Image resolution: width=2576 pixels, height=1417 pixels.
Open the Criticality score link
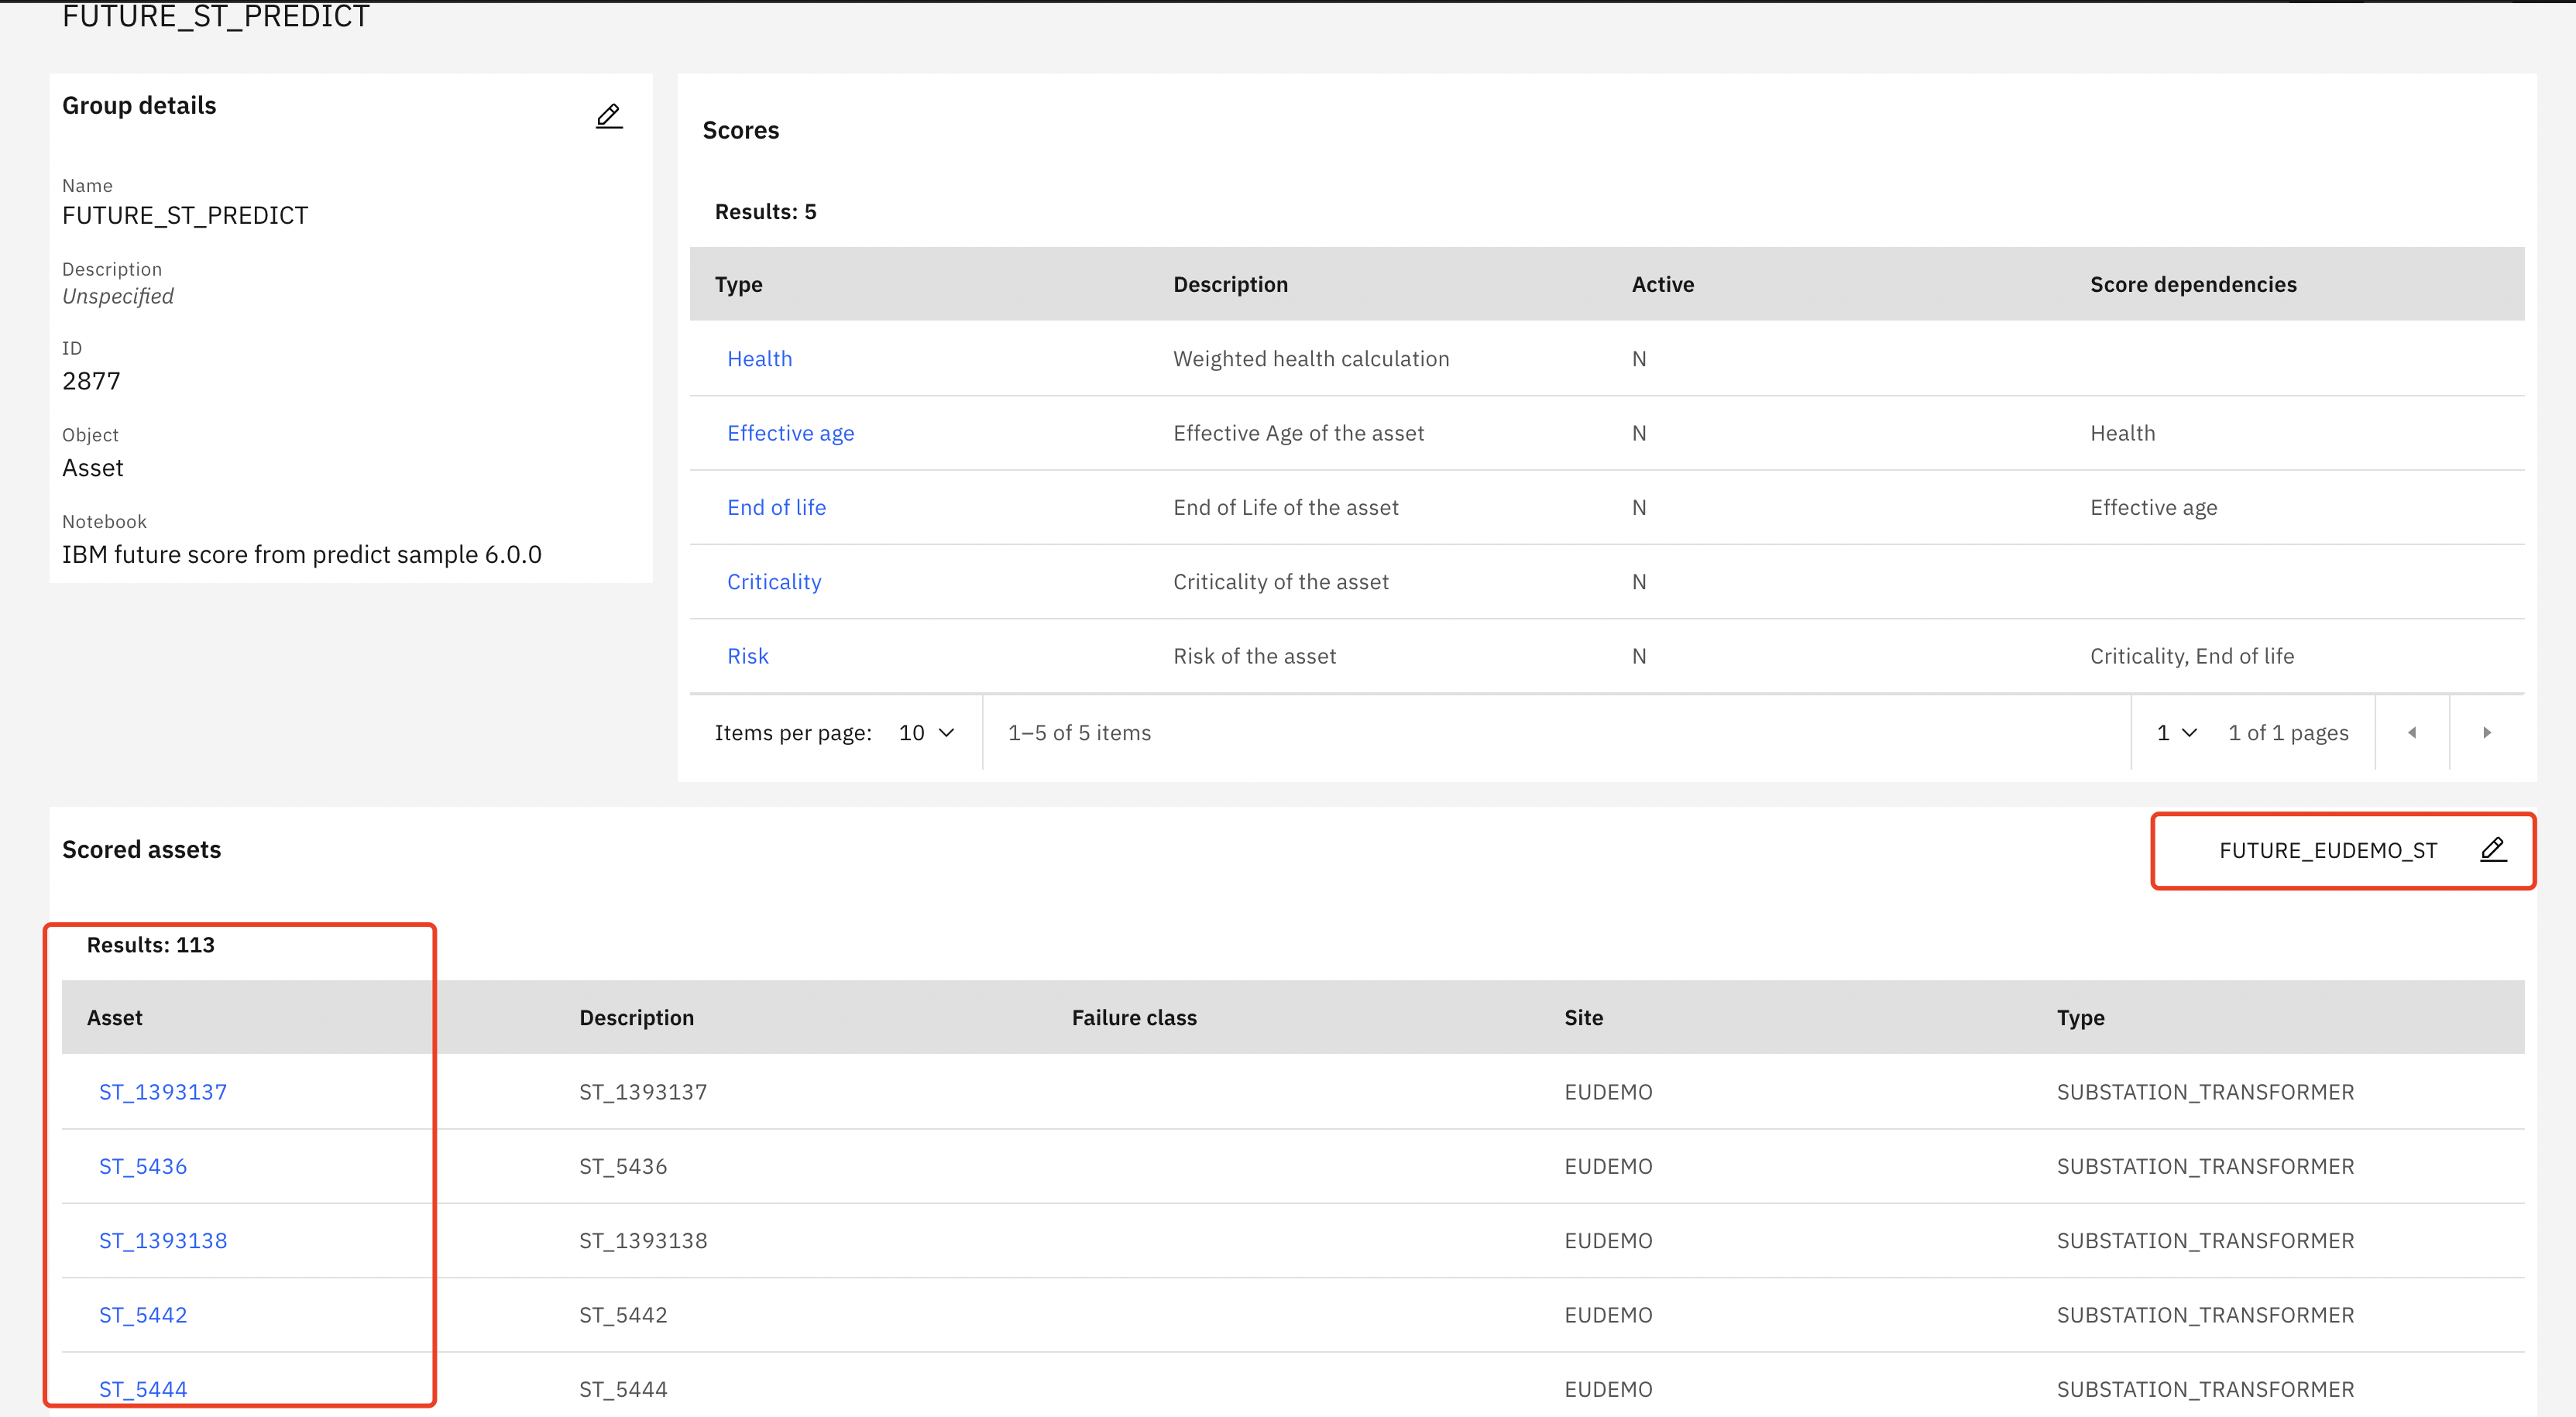click(774, 582)
